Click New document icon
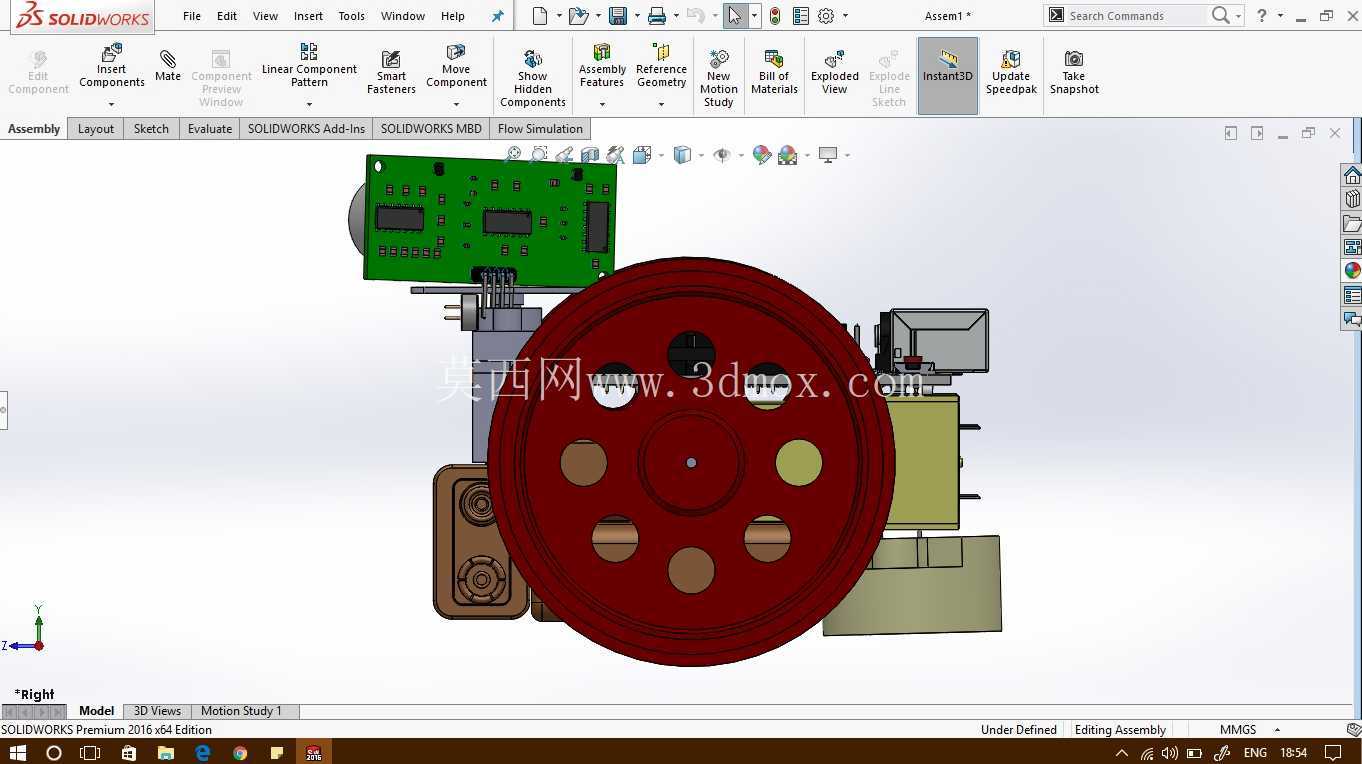The image size is (1362, 764). click(x=540, y=16)
